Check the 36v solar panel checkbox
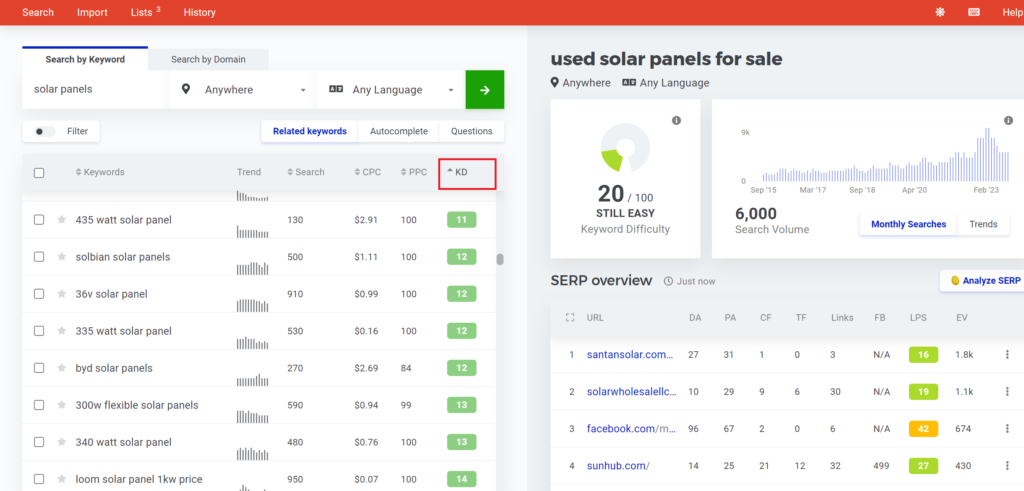This screenshot has width=1024, height=491. 39,294
